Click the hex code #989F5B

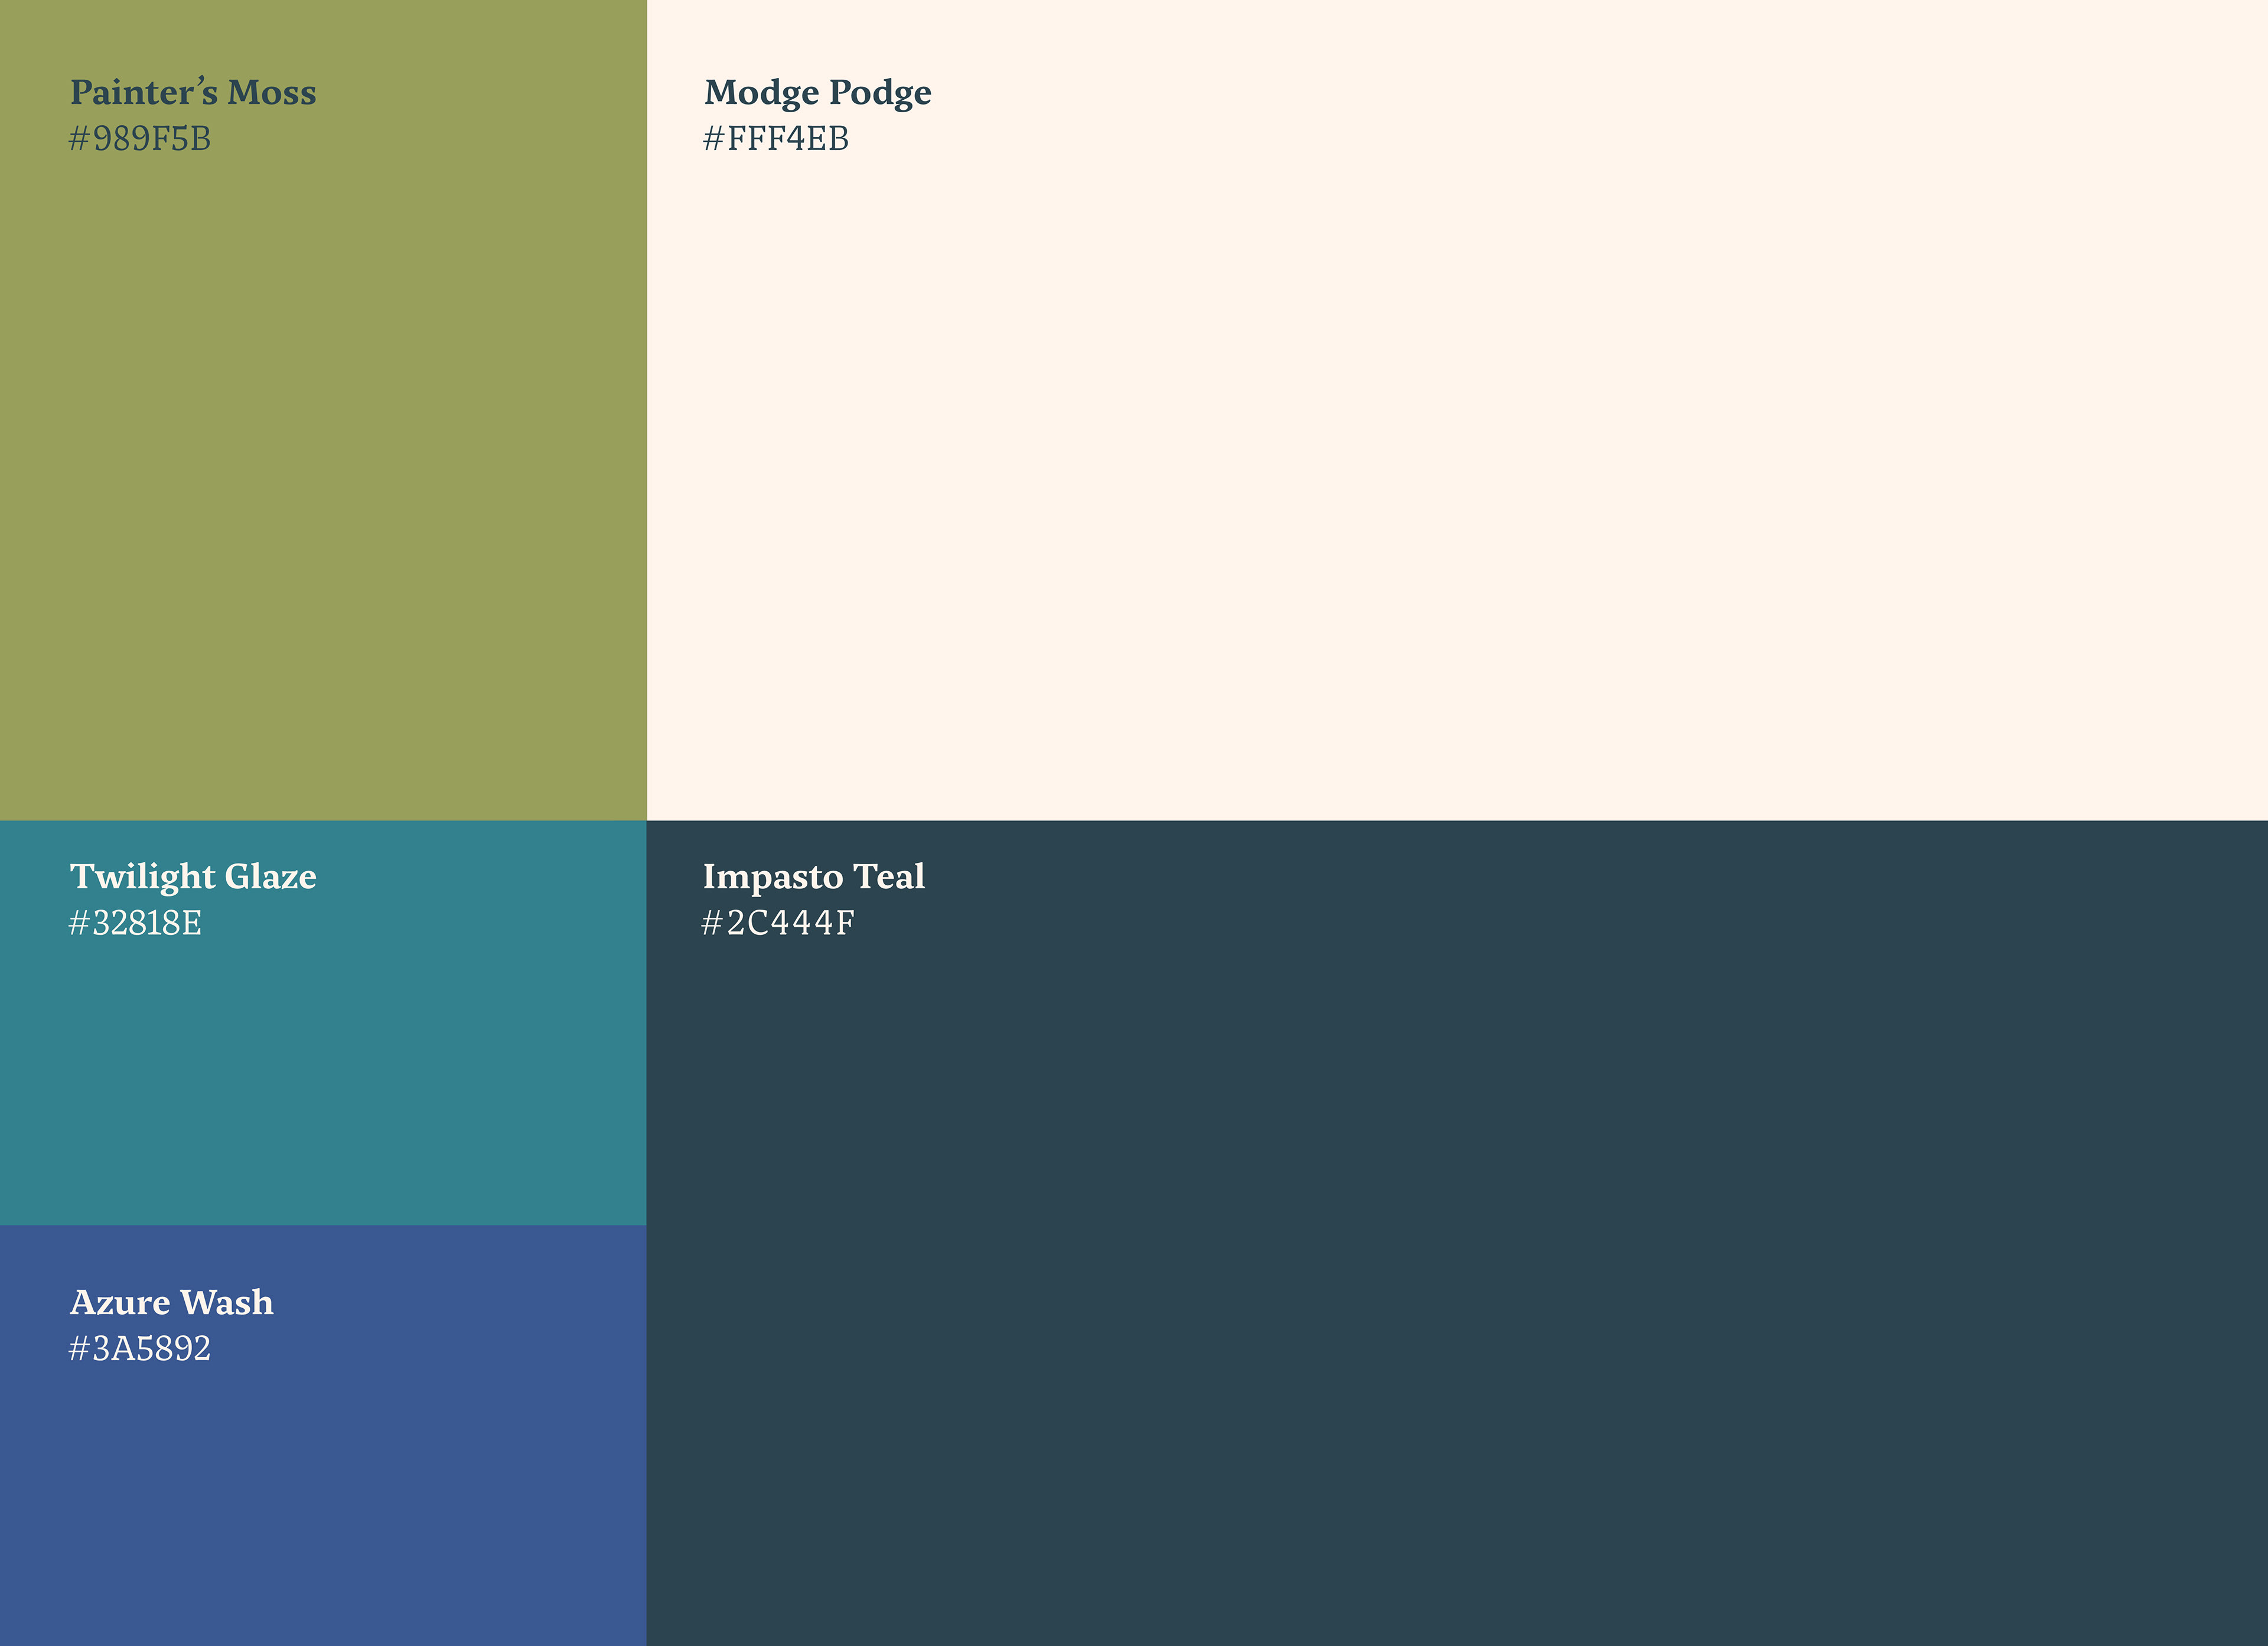pos(140,139)
